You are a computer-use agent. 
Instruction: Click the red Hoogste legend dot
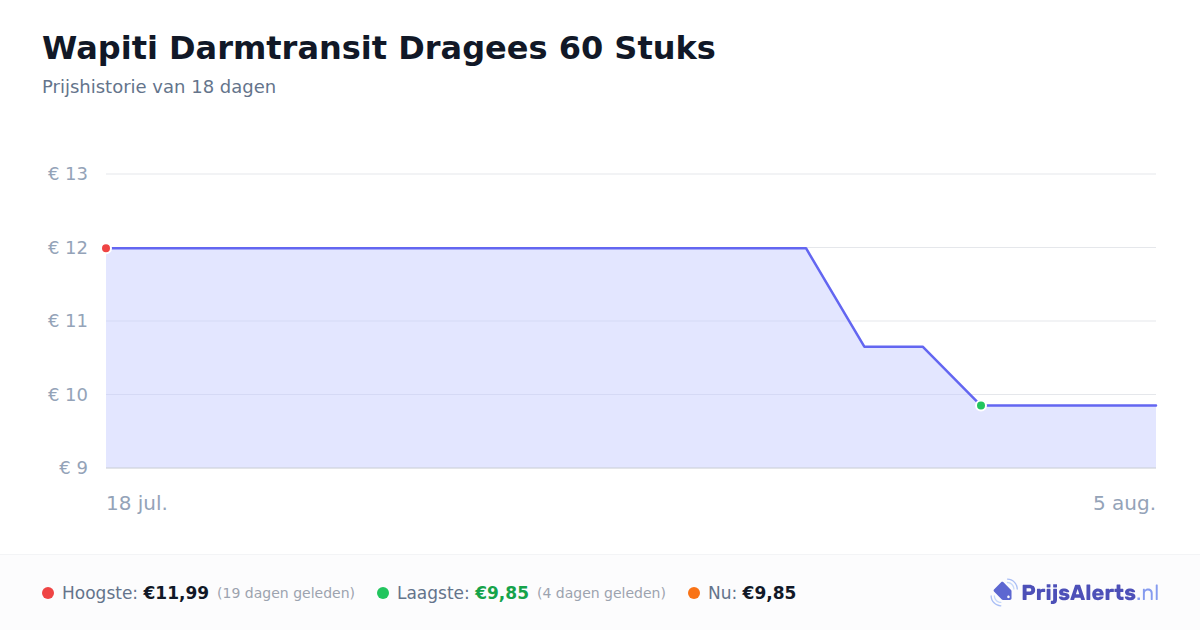point(48,593)
